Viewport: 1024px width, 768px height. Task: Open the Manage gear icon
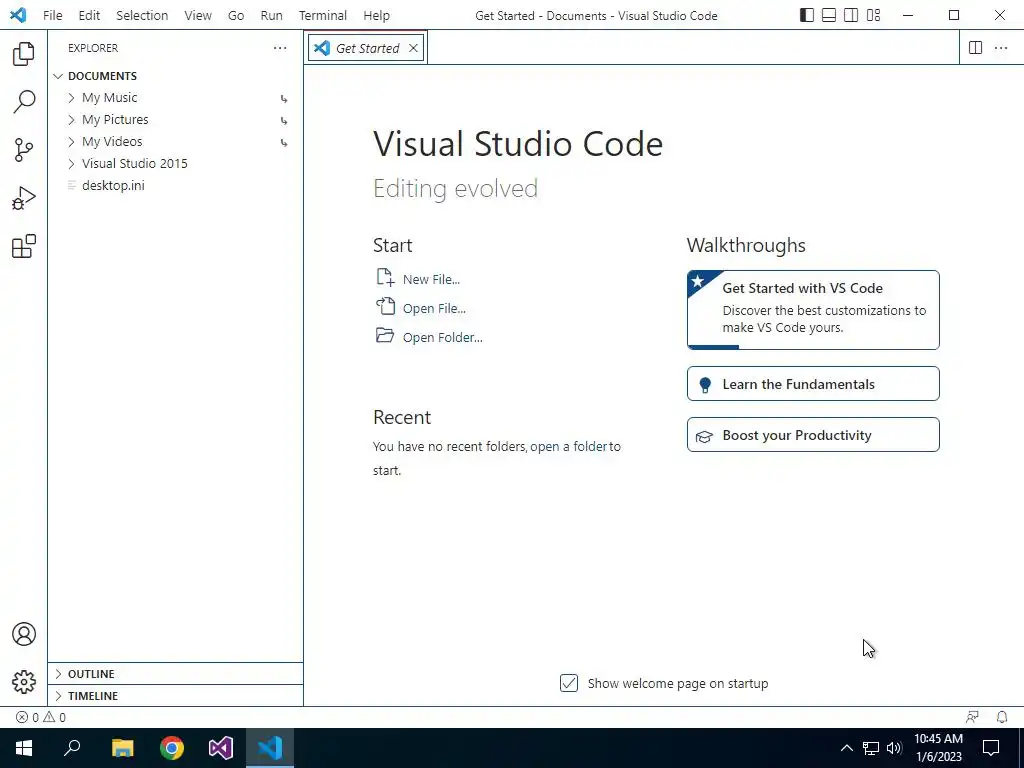(24, 682)
